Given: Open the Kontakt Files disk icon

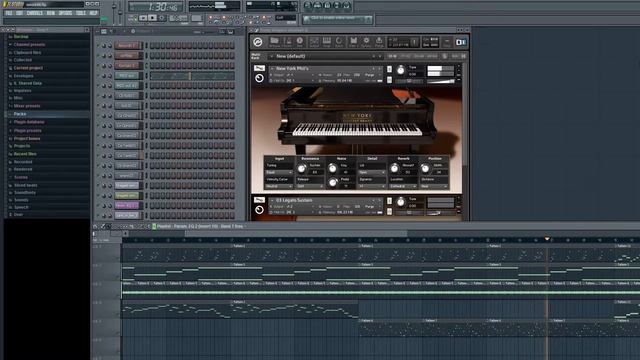Looking at the screenshot, I should pyautogui.click(x=353, y=42).
